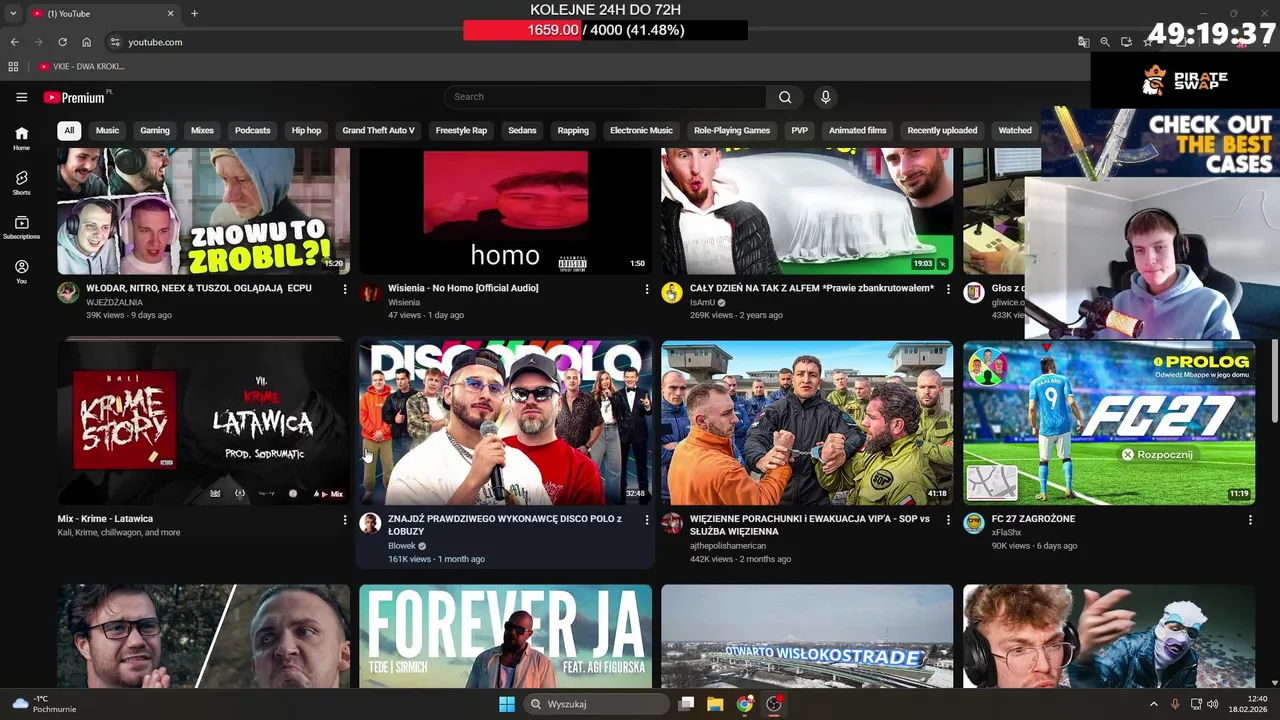Select the Recently uploaded chip
The height and width of the screenshot is (720, 1280).
(x=942, y=130)
